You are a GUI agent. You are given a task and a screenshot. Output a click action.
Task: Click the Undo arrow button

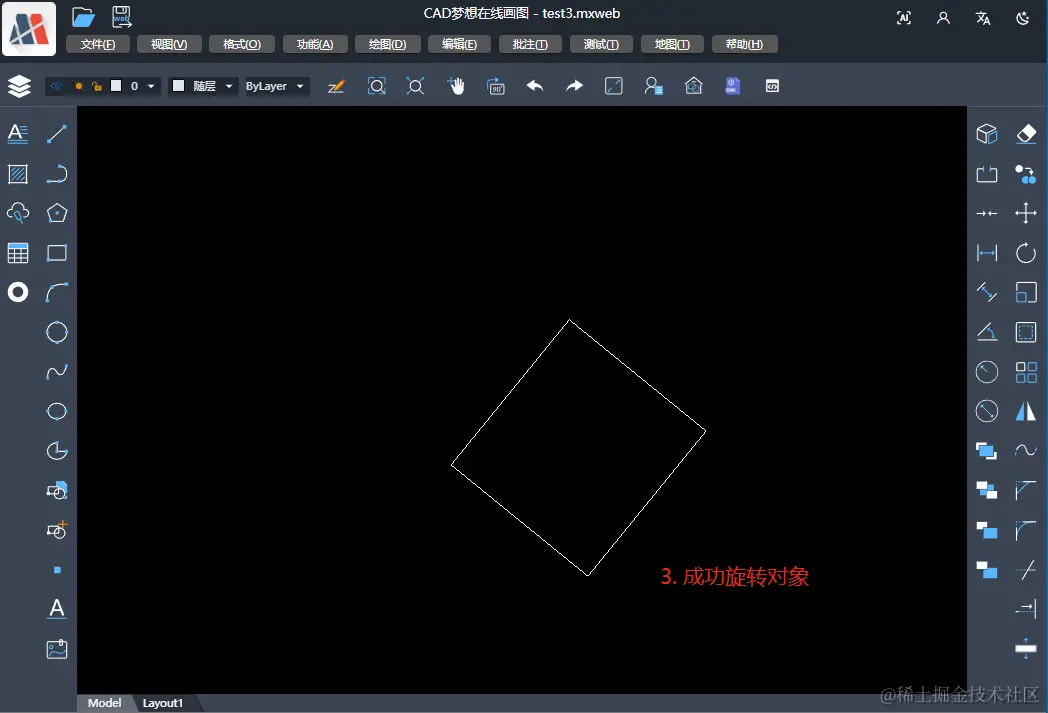click(x=535, y=86)
